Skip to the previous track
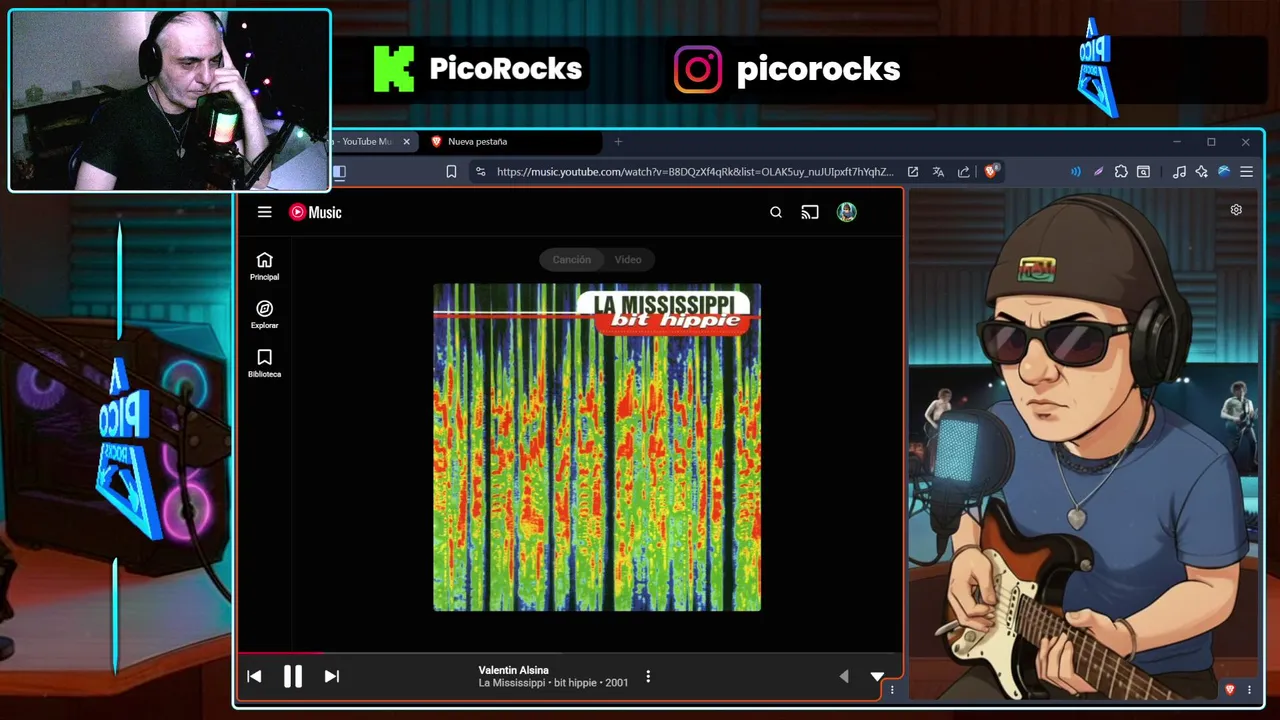The width and height of the screenshot is (1280, 720). click(x=254, y=677)
